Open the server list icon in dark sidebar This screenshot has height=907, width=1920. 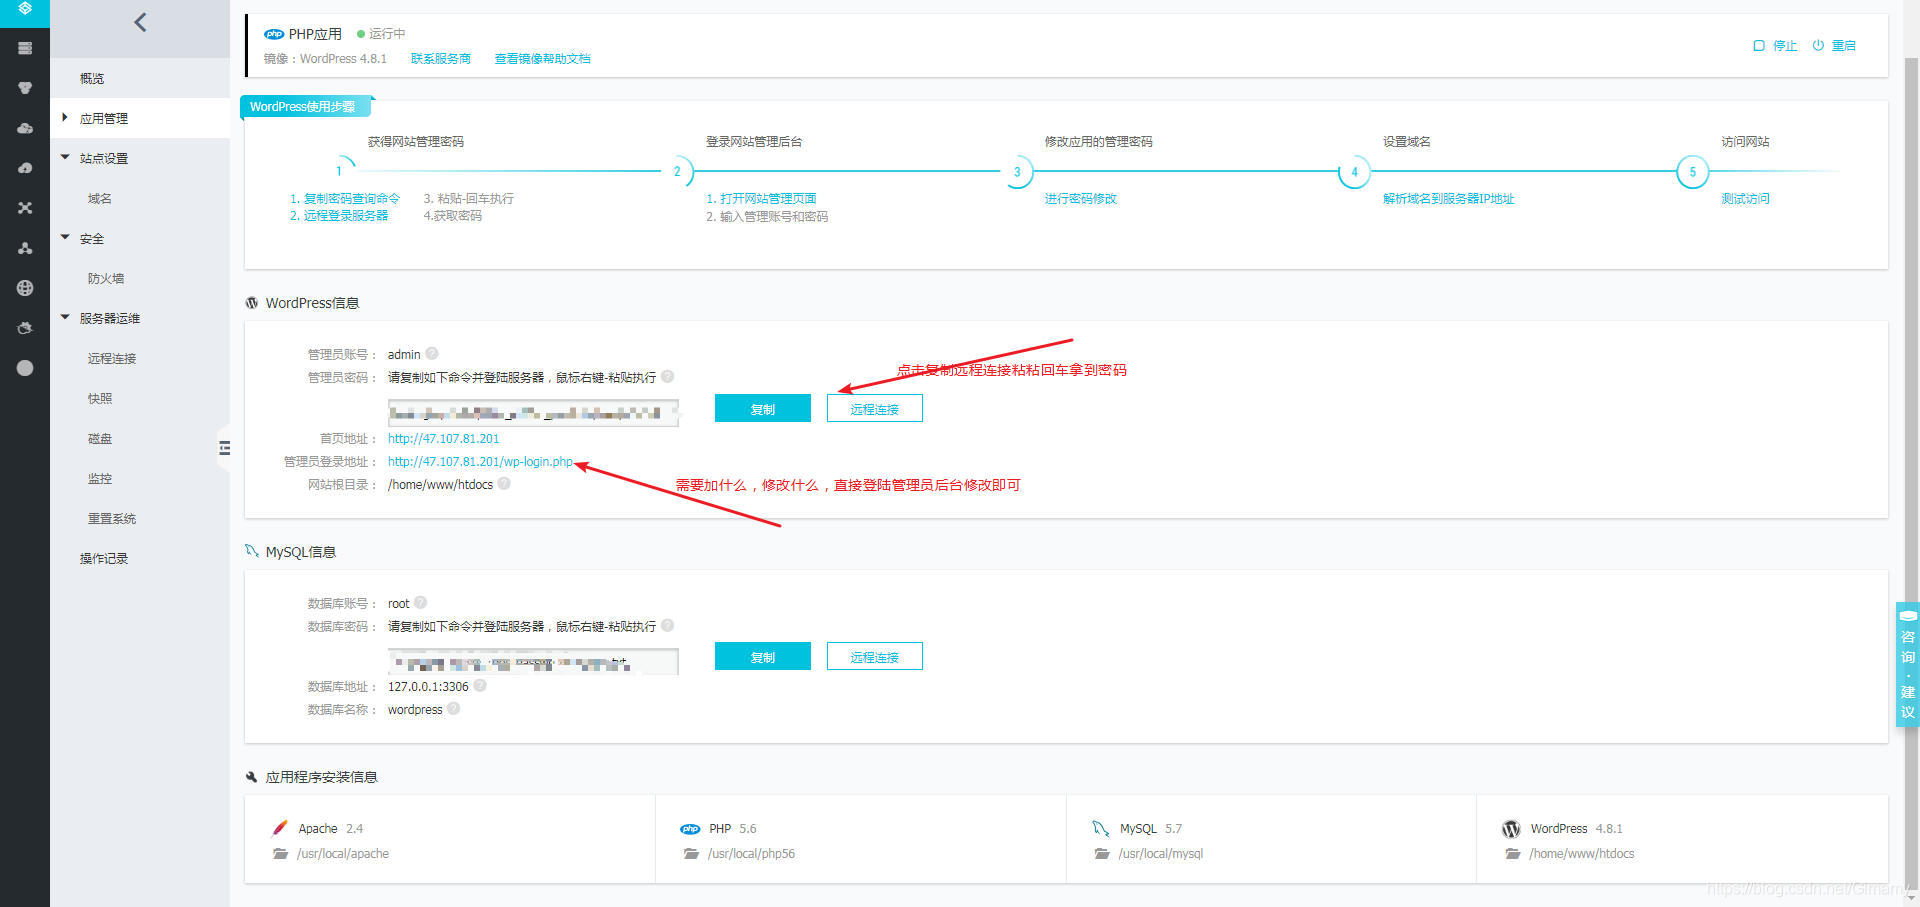coord(25,48)
